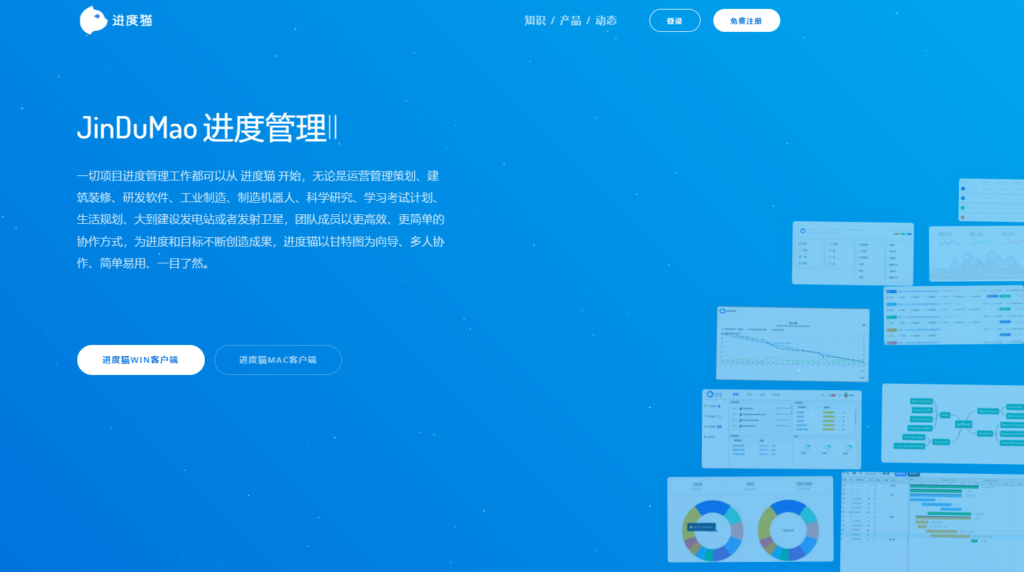1024x572 pixels.
Task: Download the 进度猫MAC客户端 client
Action: point(278,360)
